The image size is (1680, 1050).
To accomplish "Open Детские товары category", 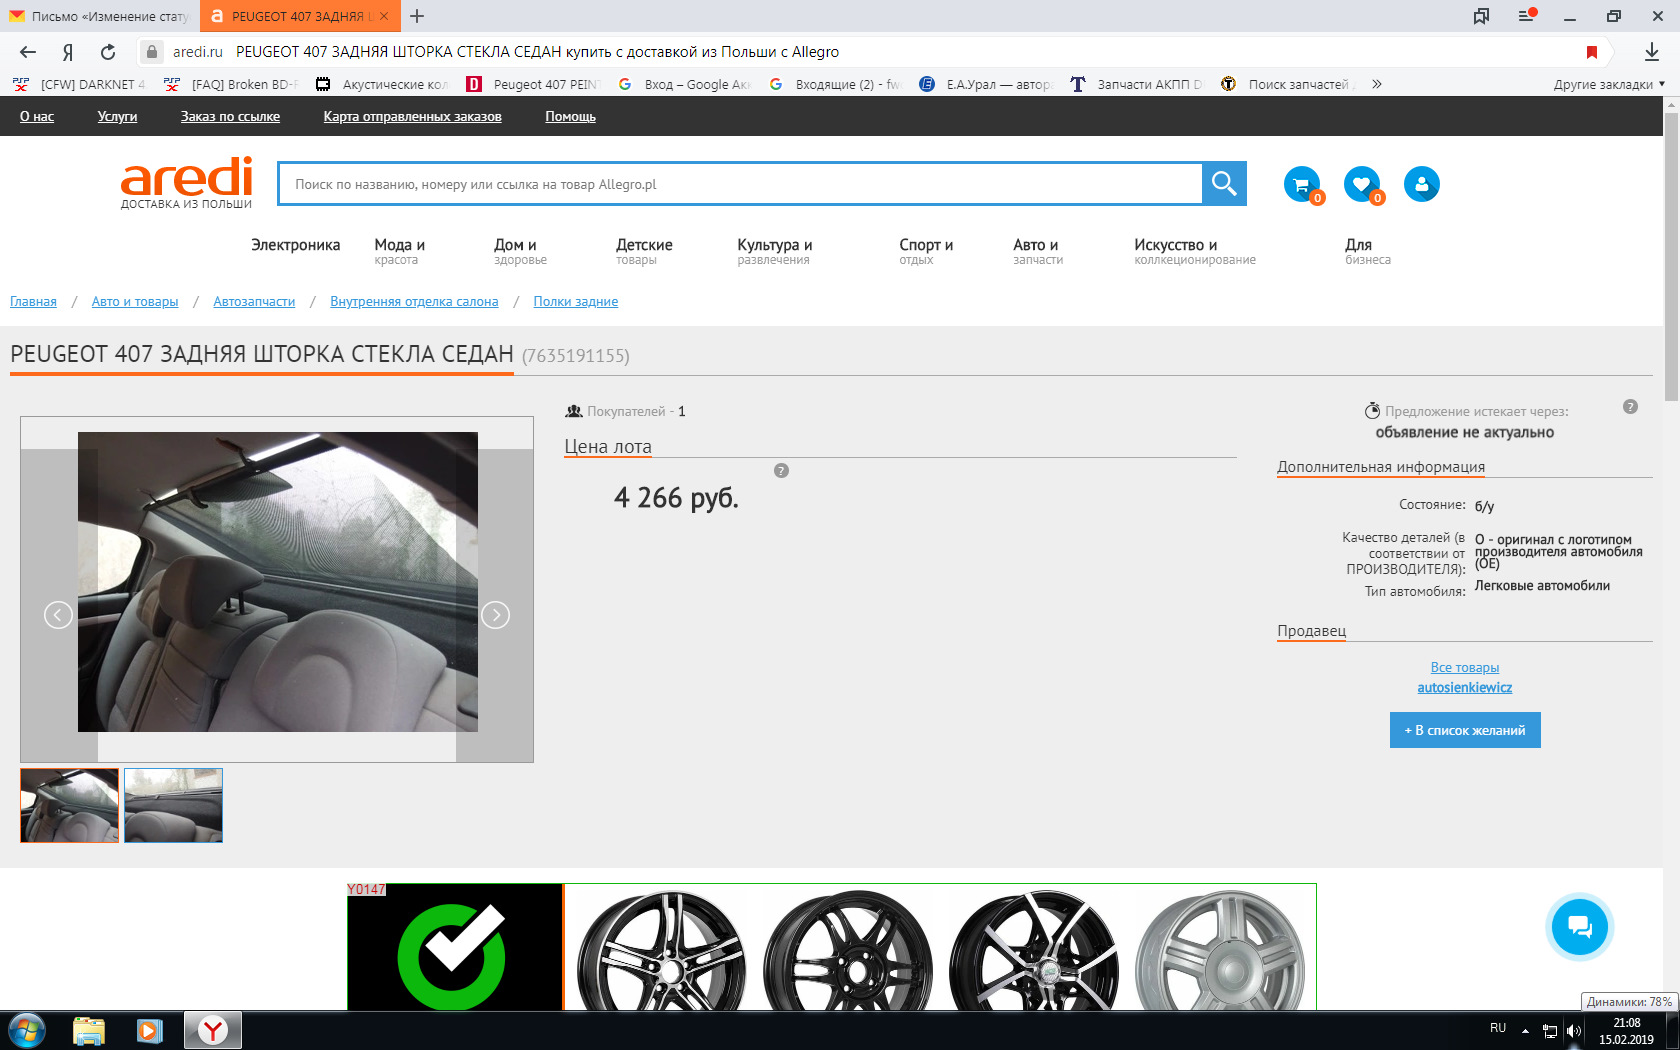I will (x=644, y=251).
